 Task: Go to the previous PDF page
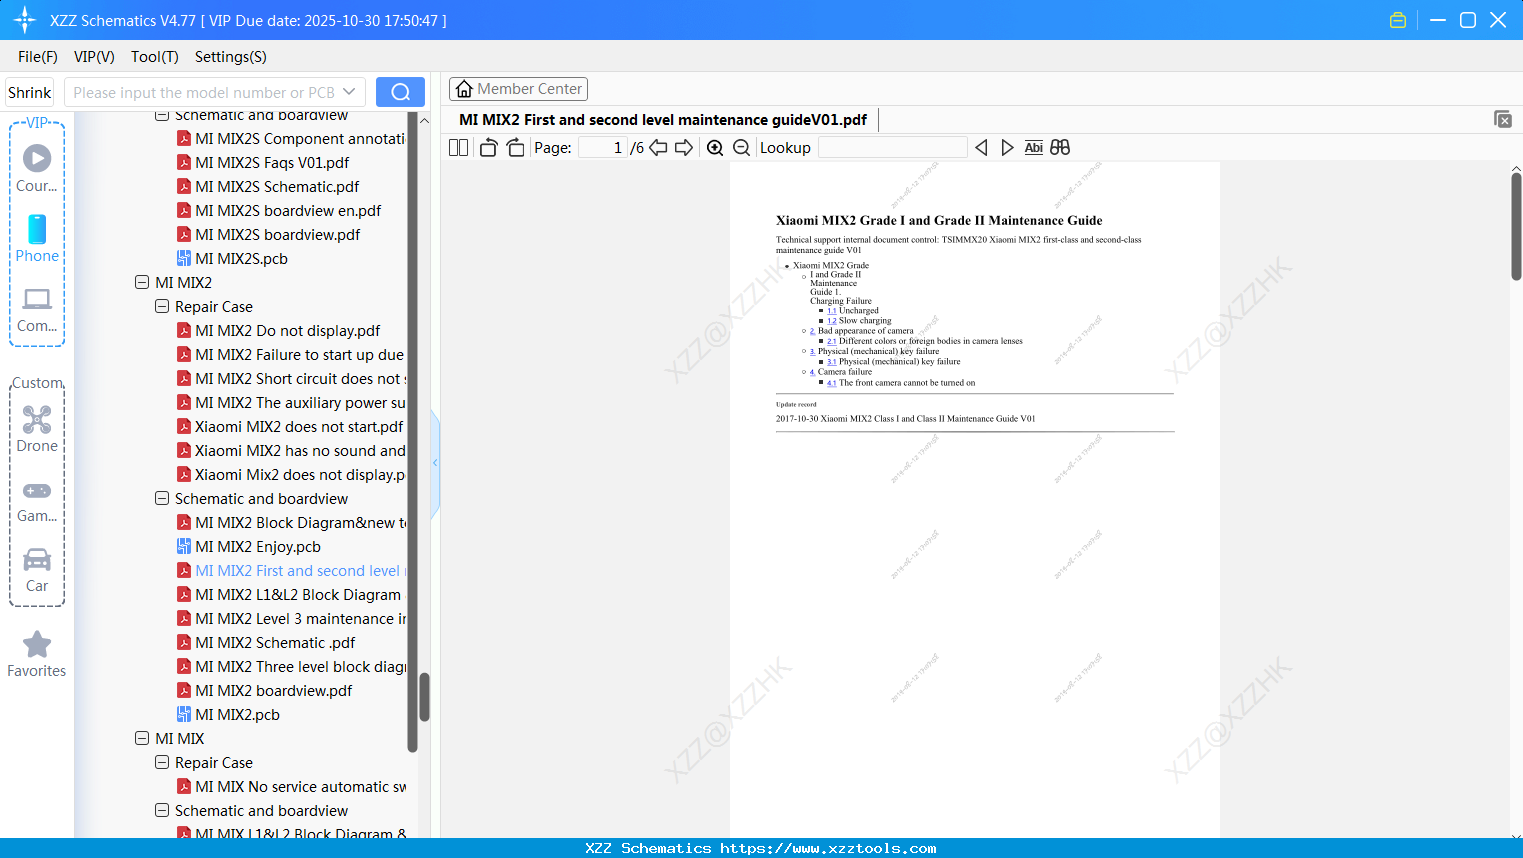point(658,148)
